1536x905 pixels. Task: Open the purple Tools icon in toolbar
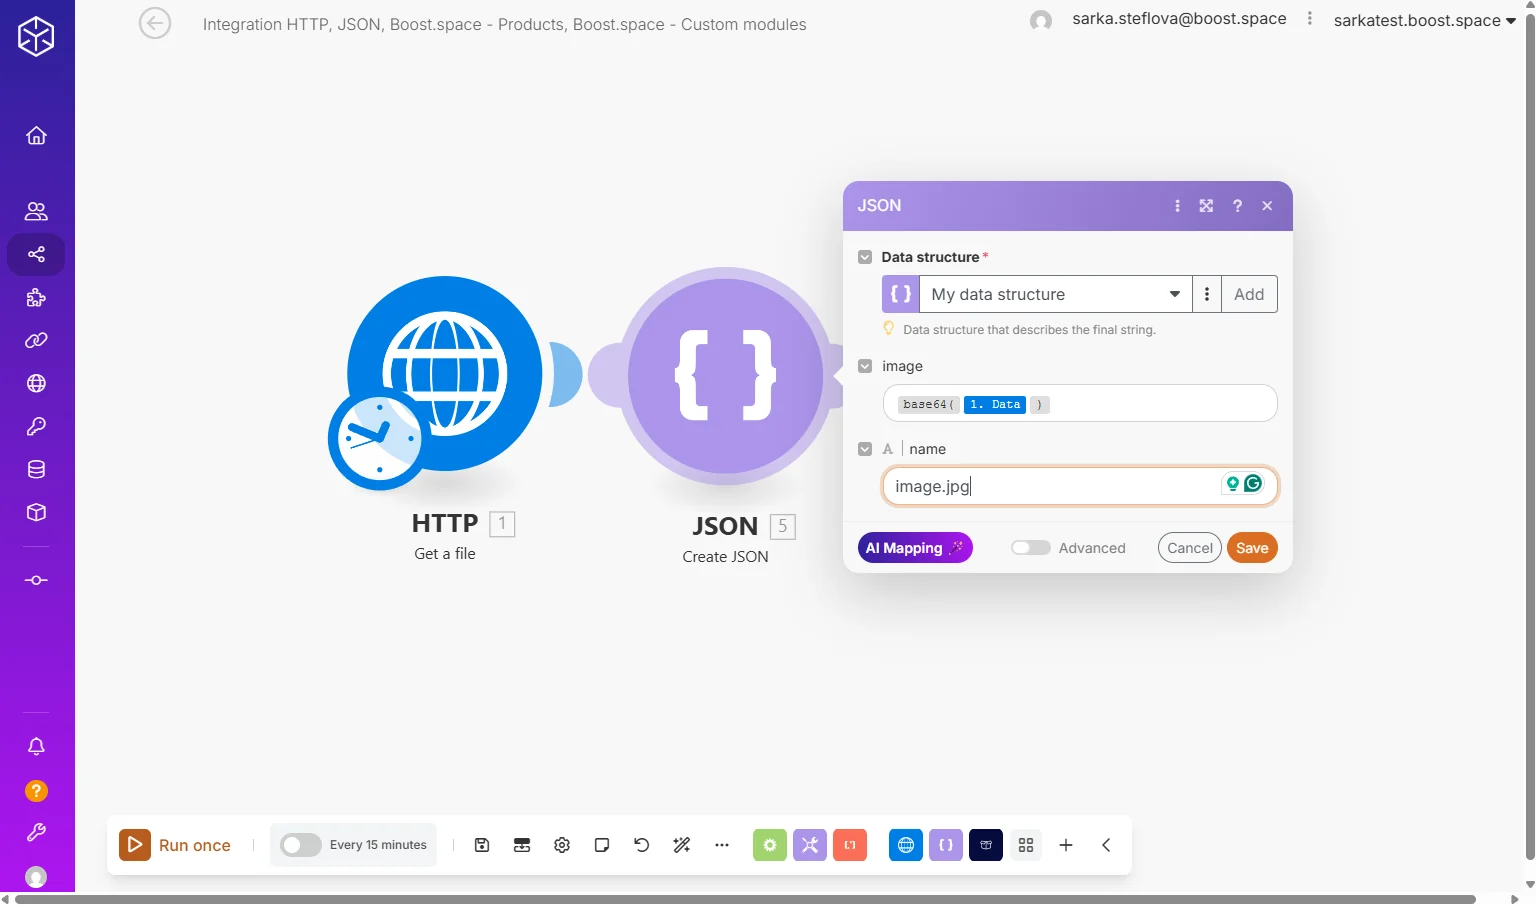810,845
